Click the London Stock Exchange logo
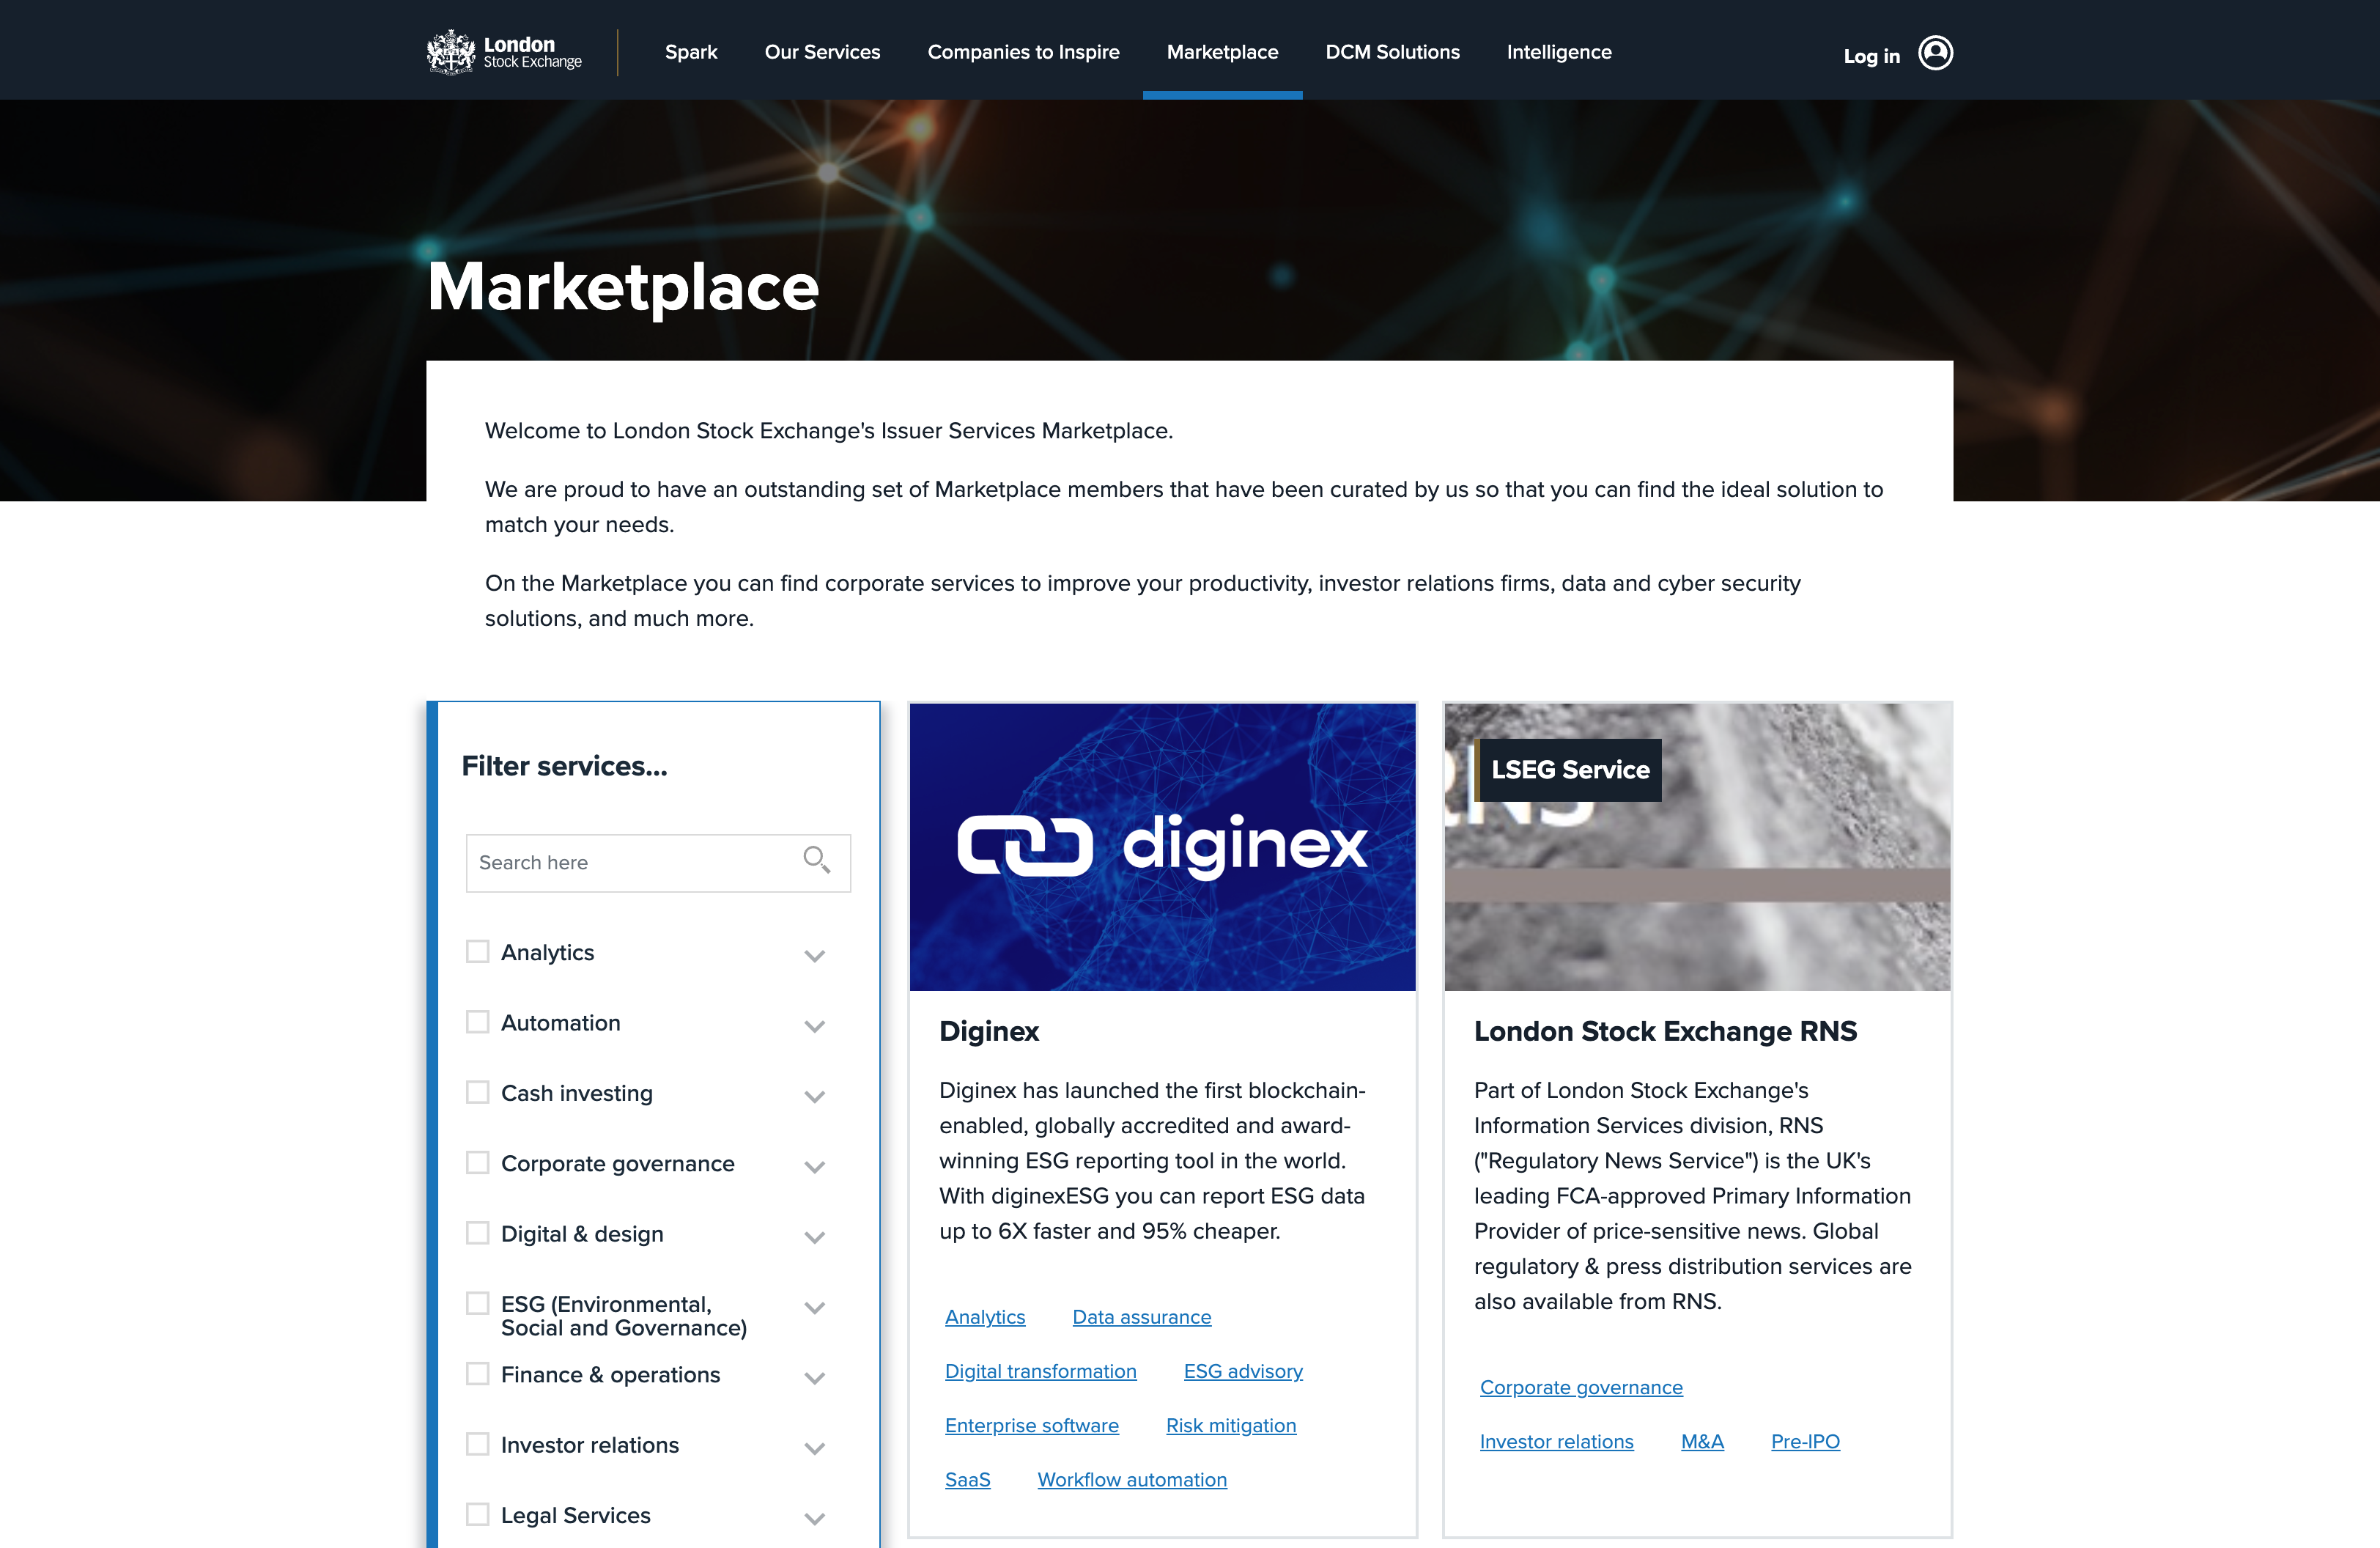Viewport: 2380px width, 1548px height. point(504,52)
